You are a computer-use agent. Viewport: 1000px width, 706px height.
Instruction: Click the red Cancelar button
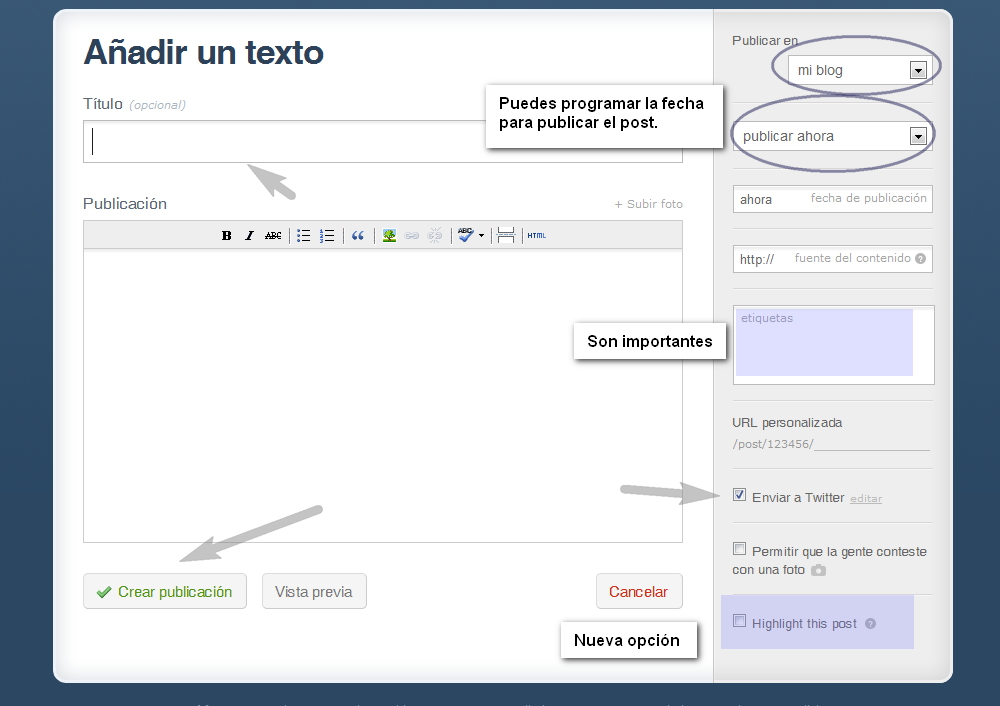pyautogui.click(x=639, y=591)
